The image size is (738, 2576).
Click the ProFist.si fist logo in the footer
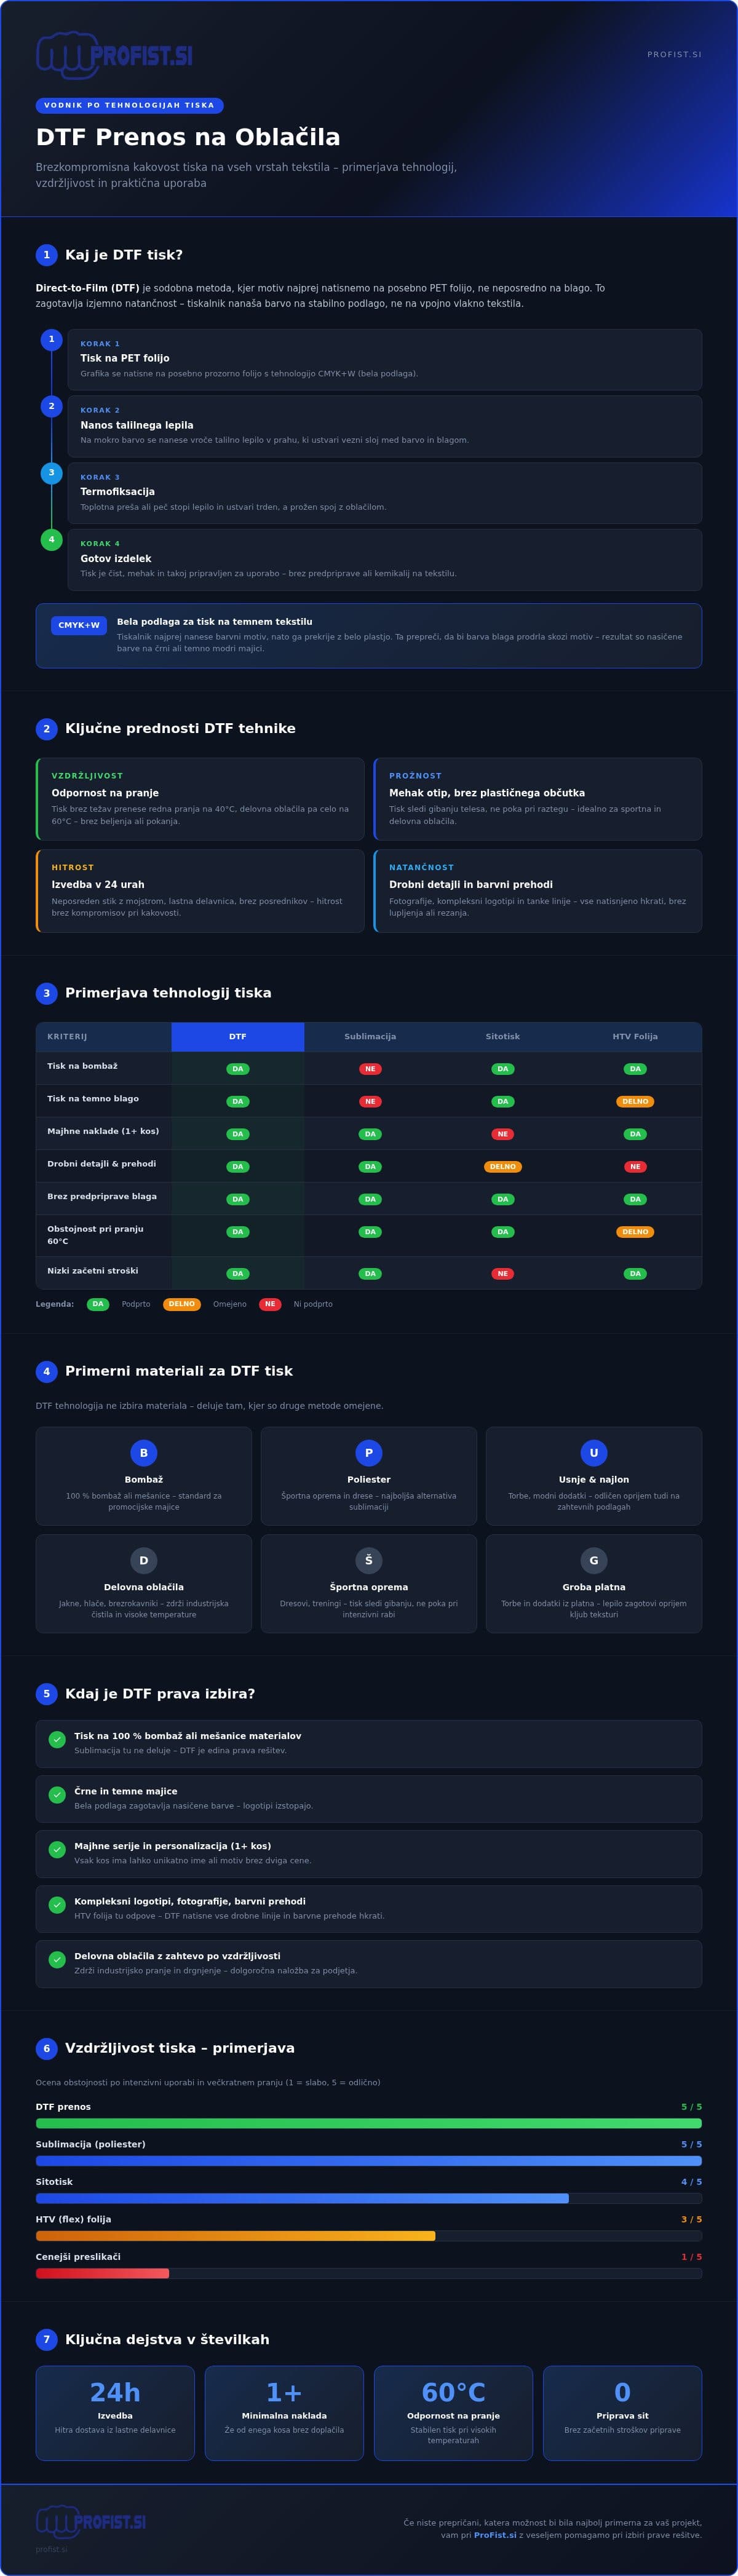click(91, 2521)
